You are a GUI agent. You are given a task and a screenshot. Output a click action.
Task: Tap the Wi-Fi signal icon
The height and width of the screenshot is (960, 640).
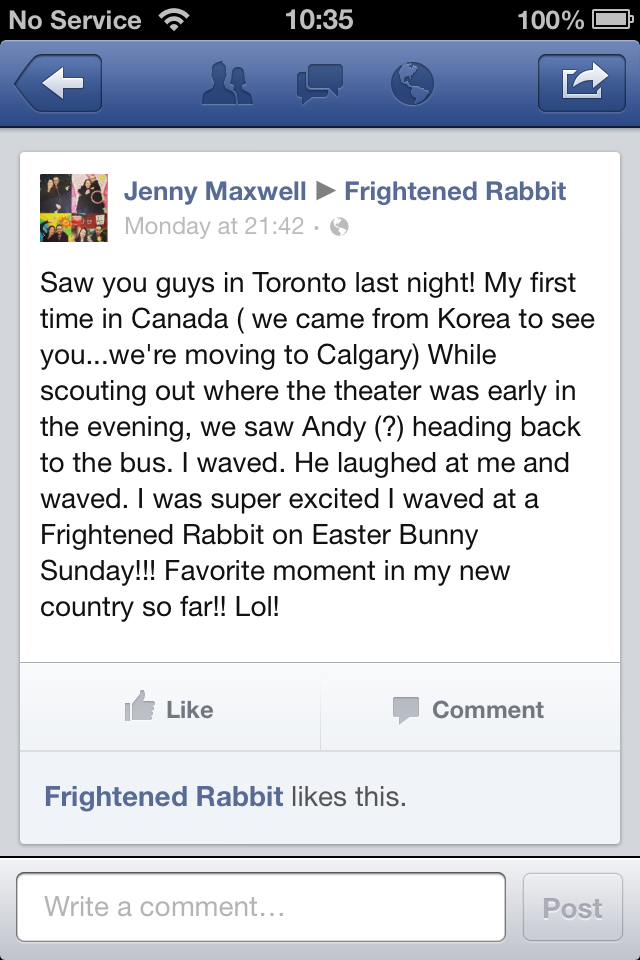[173, 19]
